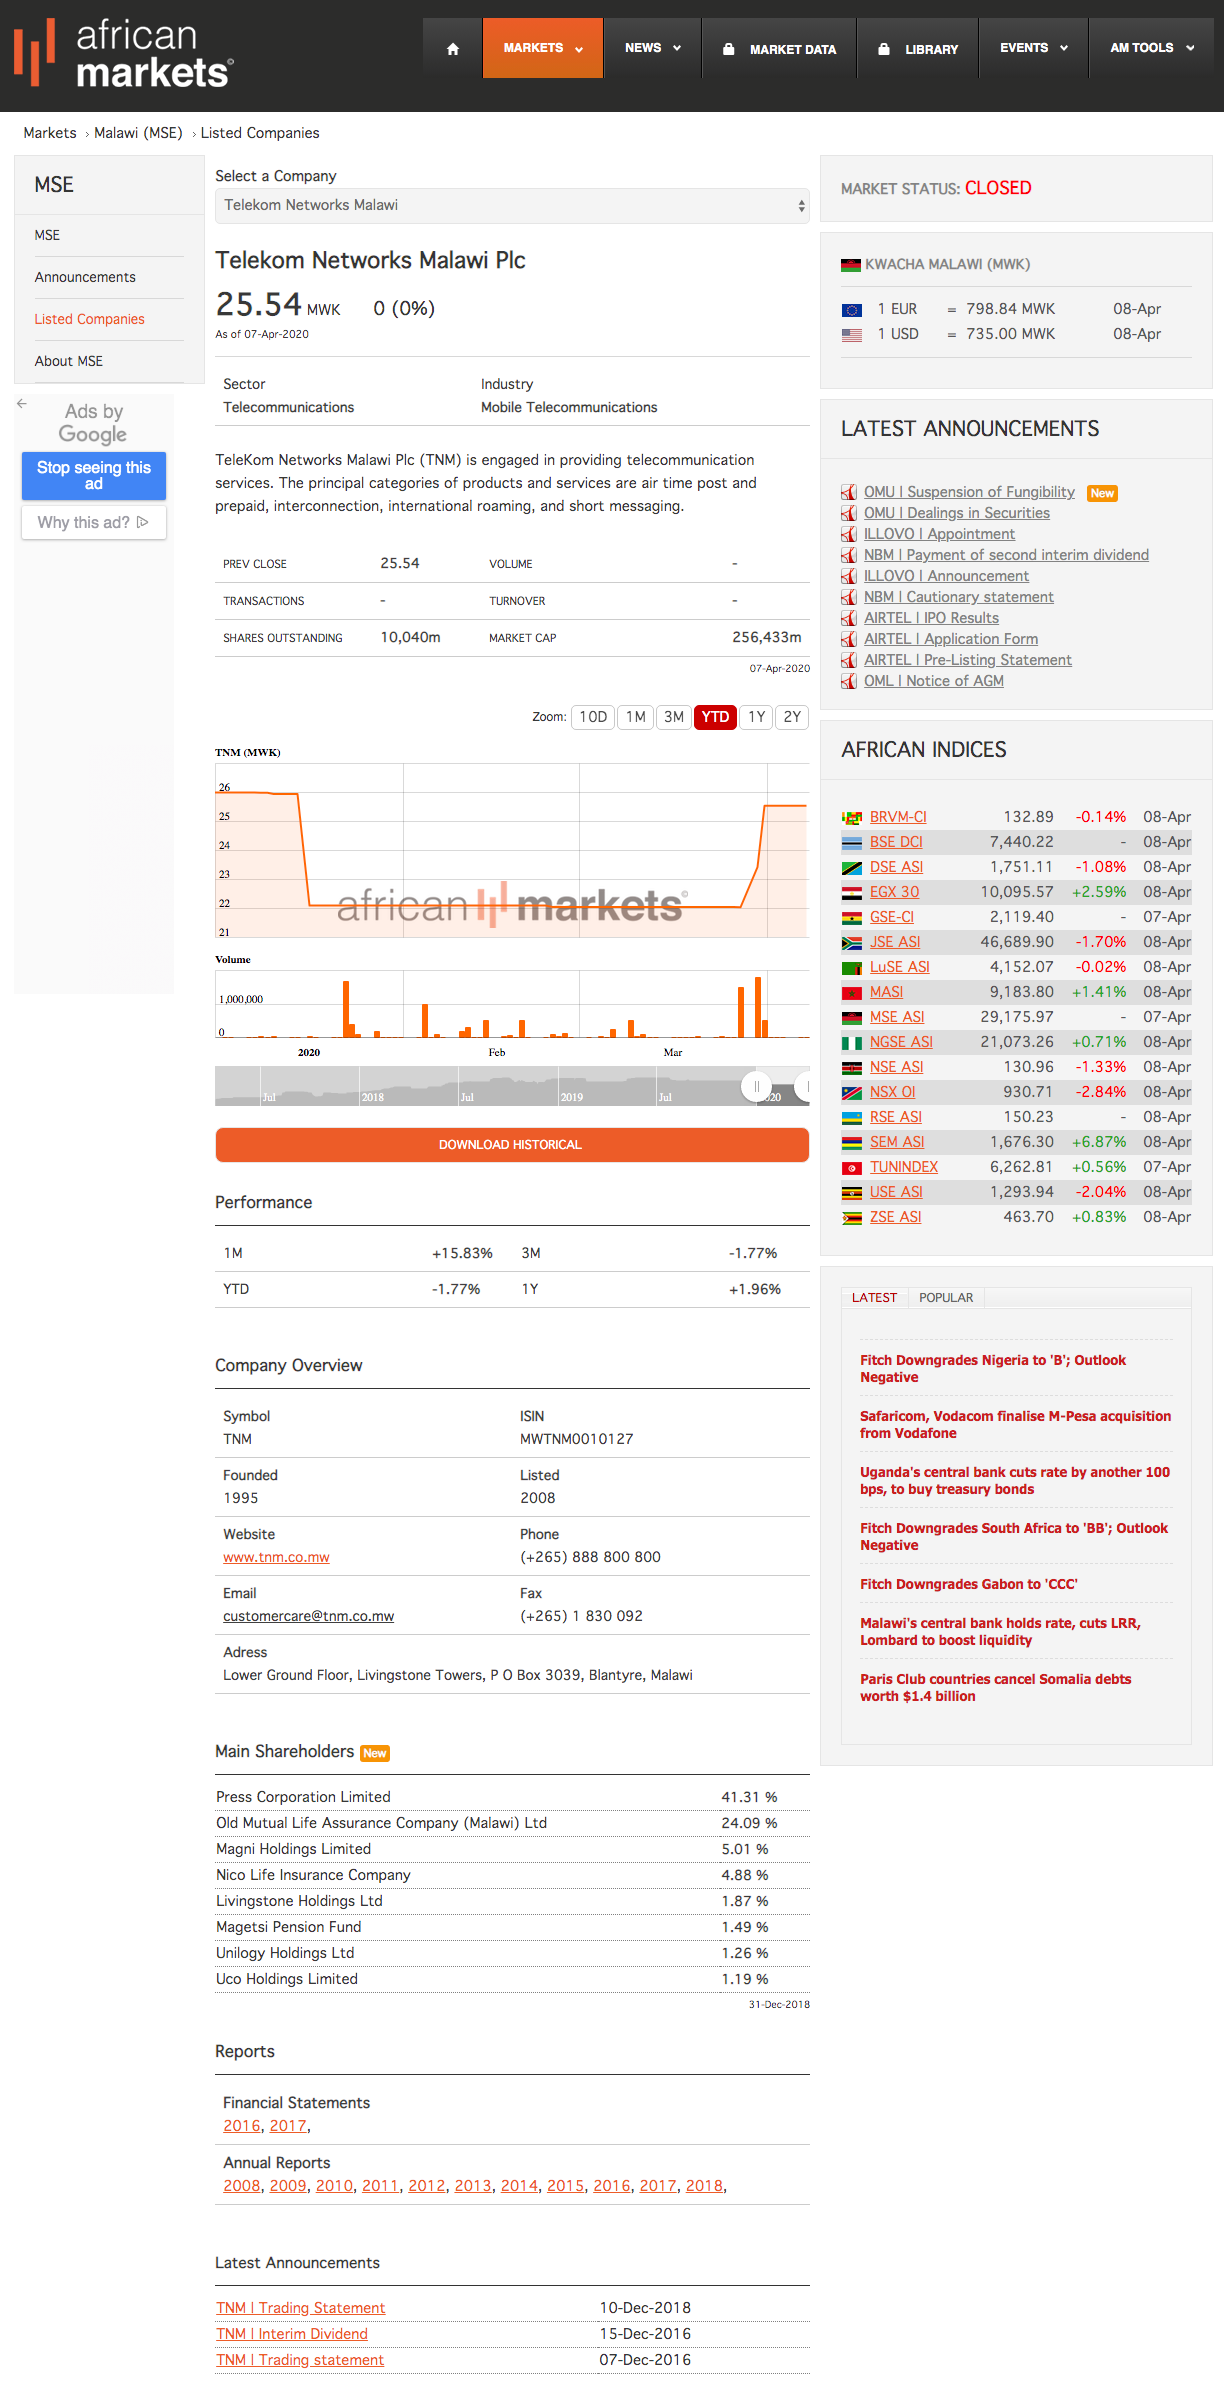Click PDF icon next to OML Notice of AGM

(849, 681)
